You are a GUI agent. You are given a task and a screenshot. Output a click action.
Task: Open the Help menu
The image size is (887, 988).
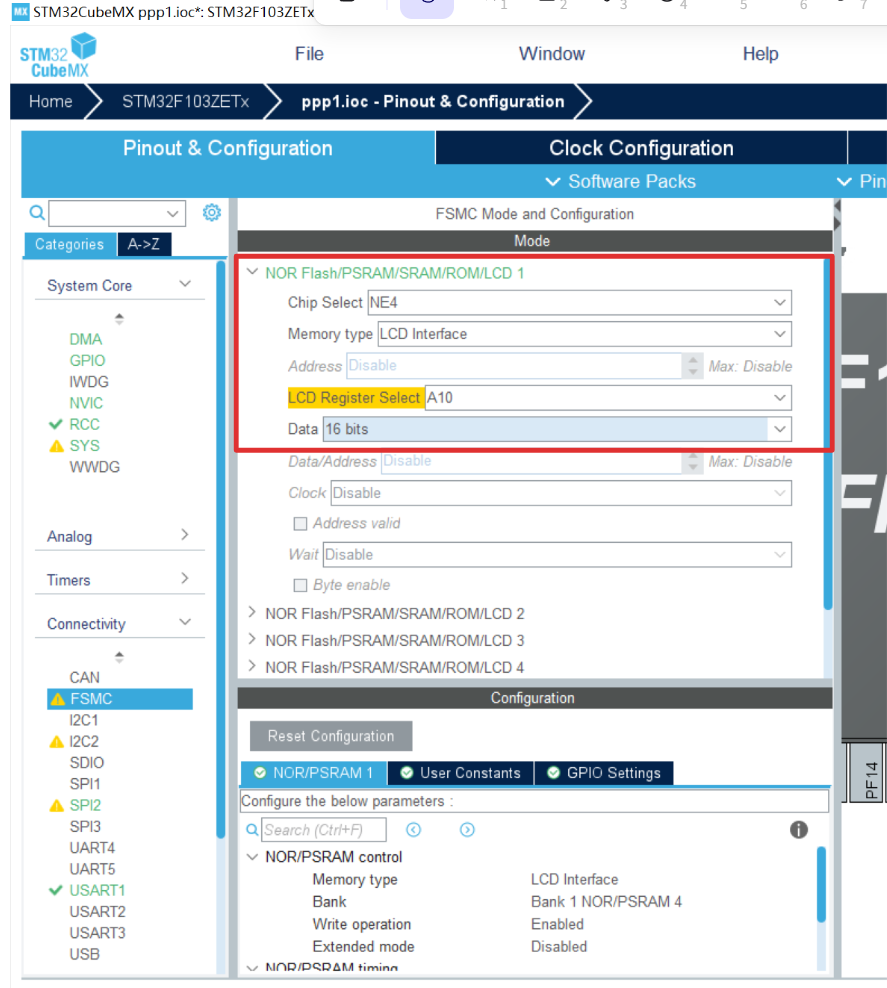(x=760, y=54)
